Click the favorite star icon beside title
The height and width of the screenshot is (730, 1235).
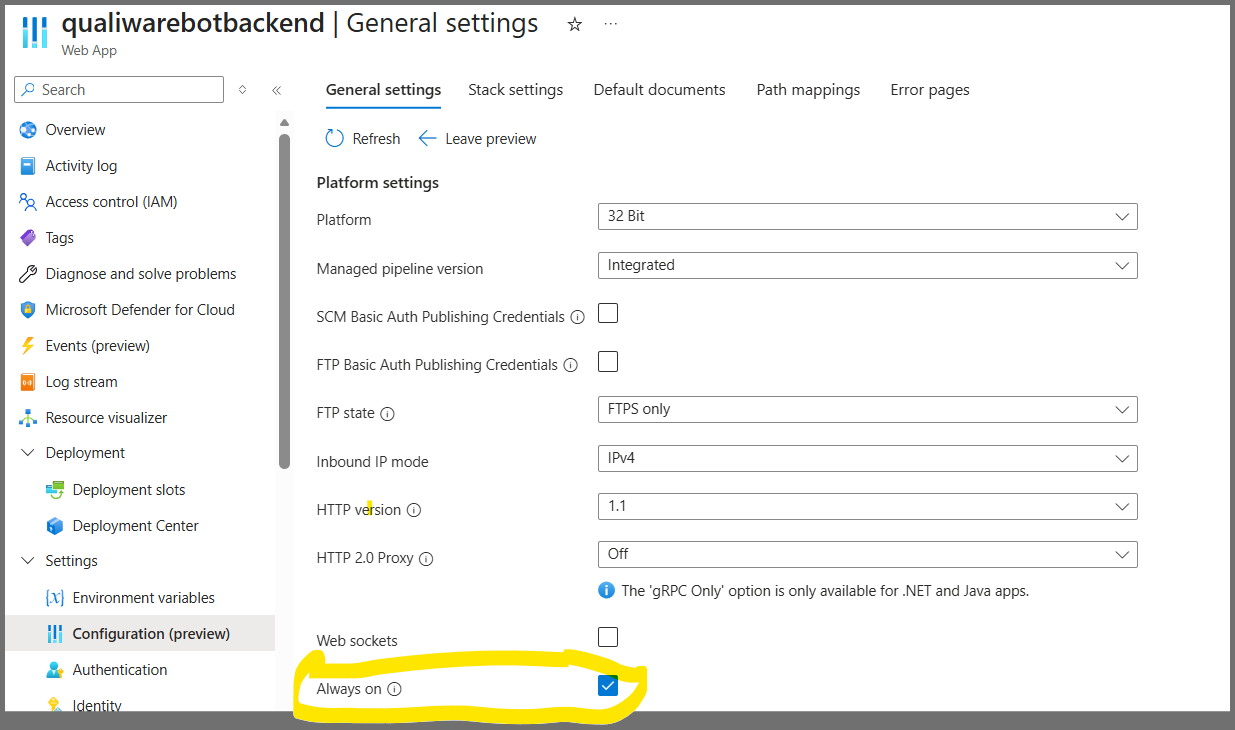click(x=574, y=24)
